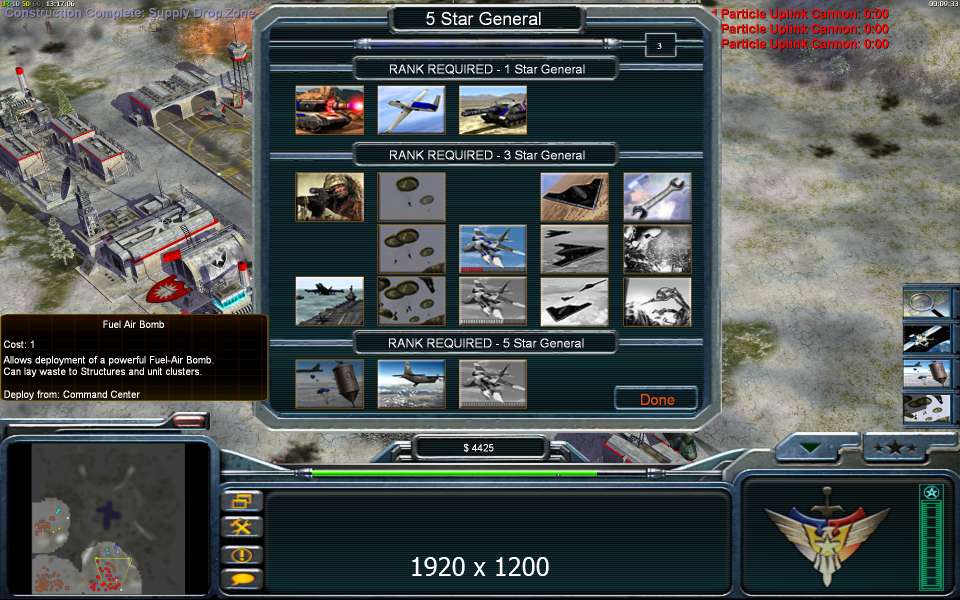Click the 'Fuel Air Bomb' tooltip title

click(133, 324)
